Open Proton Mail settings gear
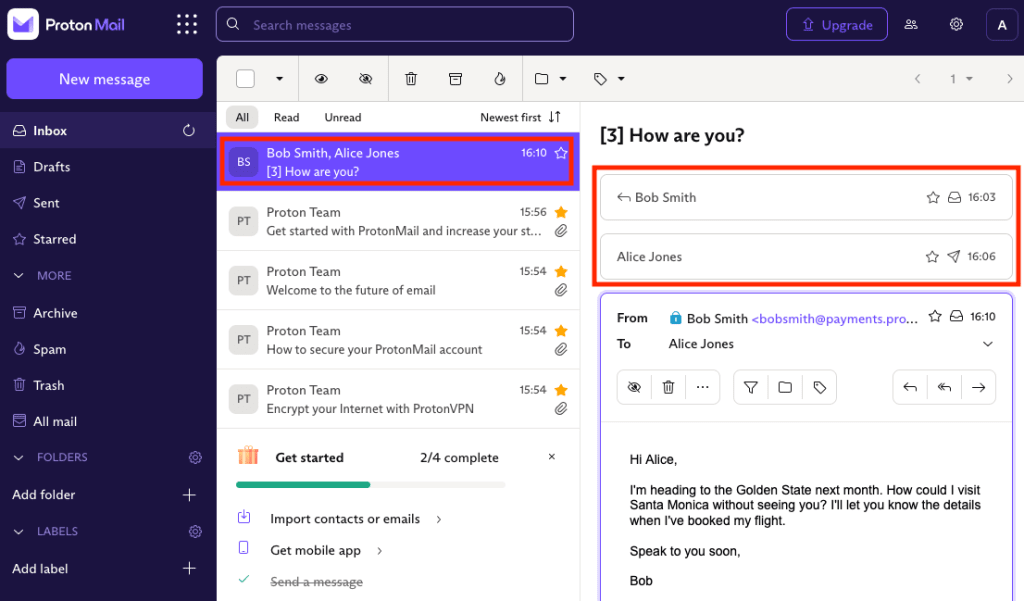The width and height of the screenshot is (1024, 601). click(956, 24)
